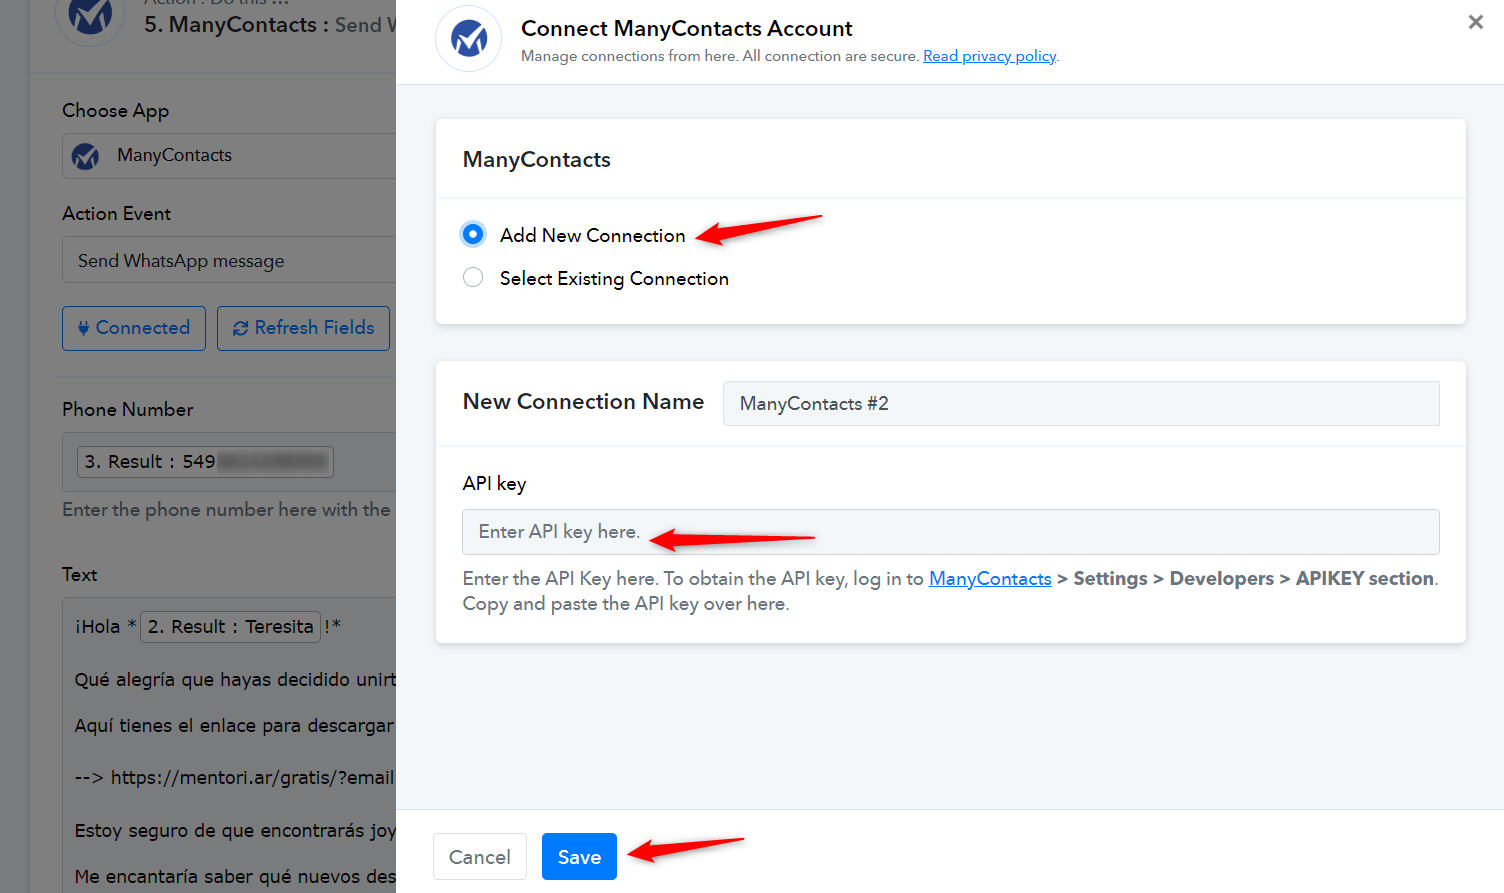Click the Phone Number field in background
The height and width of the screenshot is (893, 1504).
[229, 462]
